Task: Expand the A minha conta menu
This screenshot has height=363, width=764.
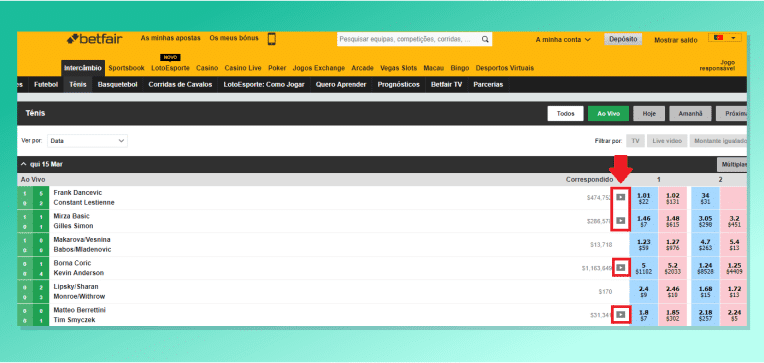Action: 563,40
